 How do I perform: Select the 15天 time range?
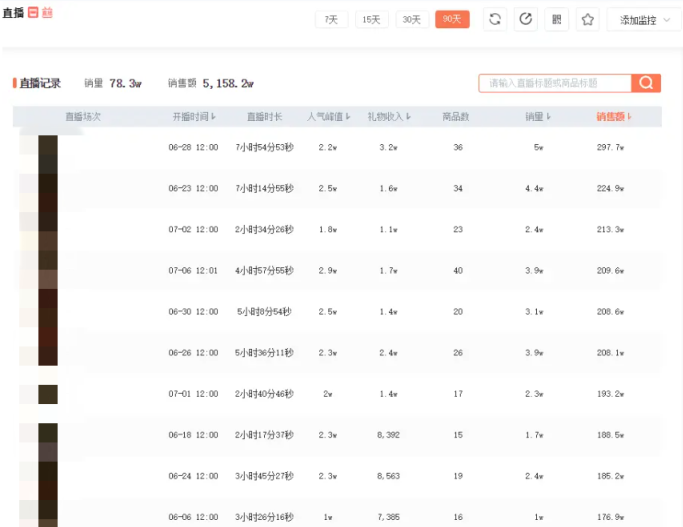tap(372, 19)
